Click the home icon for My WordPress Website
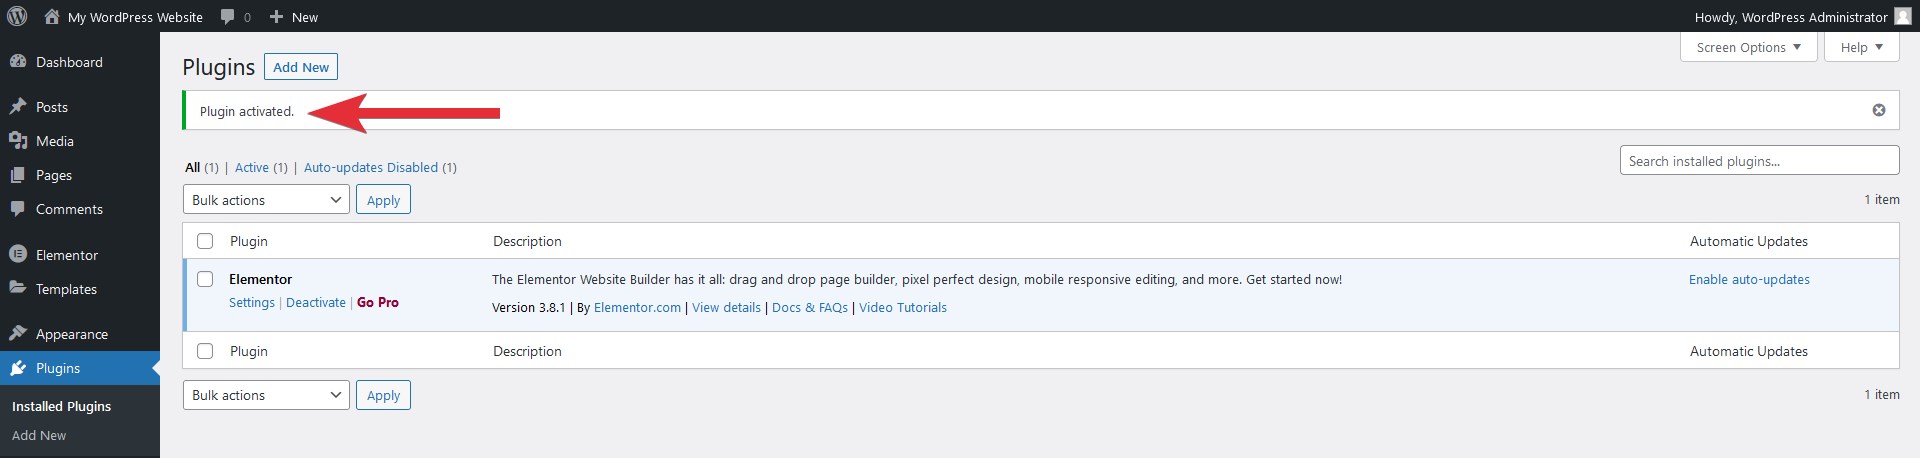Screen dimensions: 1920x458 pyautogui.click(x=52, y=16)
